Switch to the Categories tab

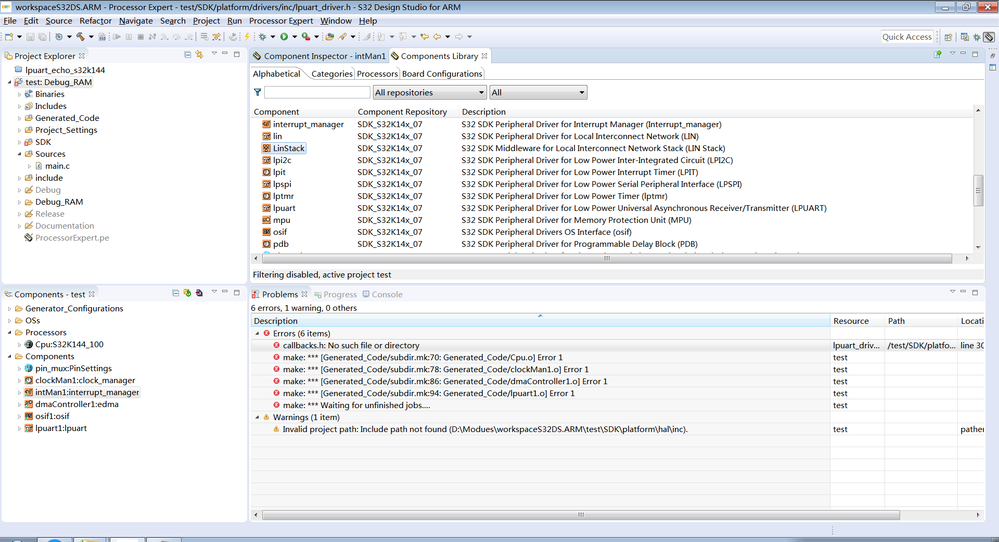click(x=331, y=74)
